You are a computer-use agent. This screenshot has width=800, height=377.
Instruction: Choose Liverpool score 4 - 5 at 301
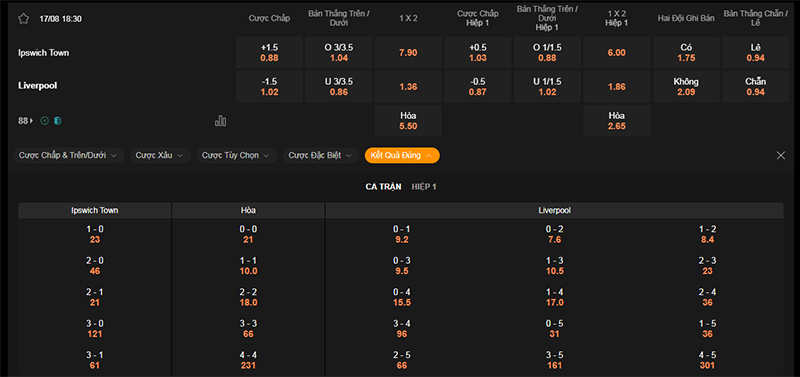(708, 360)
